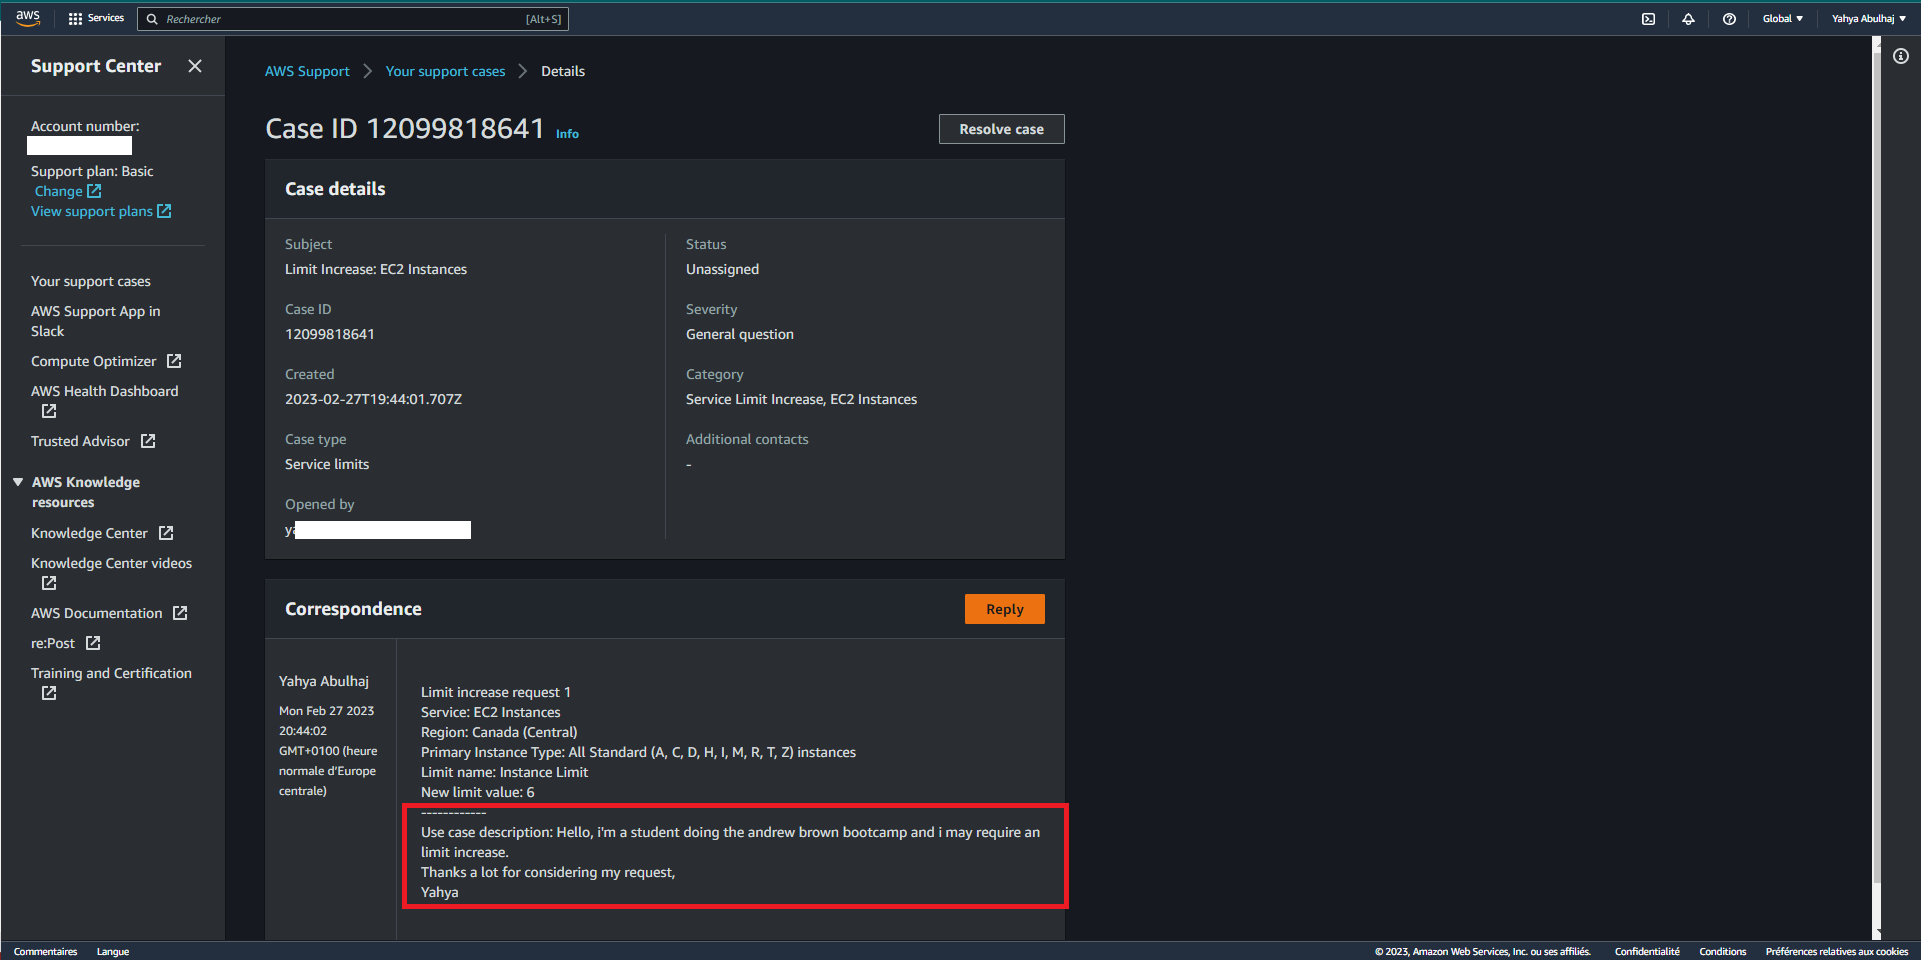The height and width of the screenshot is (960, 1921).
Task: Open AWS Documentation
Action: pos(96,613)
